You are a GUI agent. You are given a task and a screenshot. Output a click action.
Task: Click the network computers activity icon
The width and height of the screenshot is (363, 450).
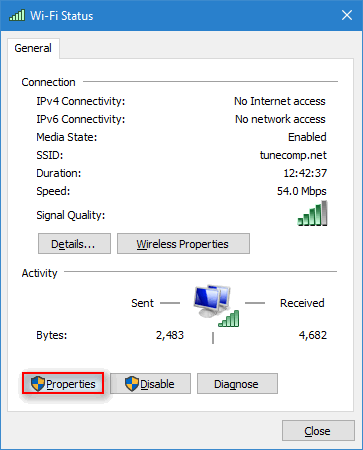(212, 301)
